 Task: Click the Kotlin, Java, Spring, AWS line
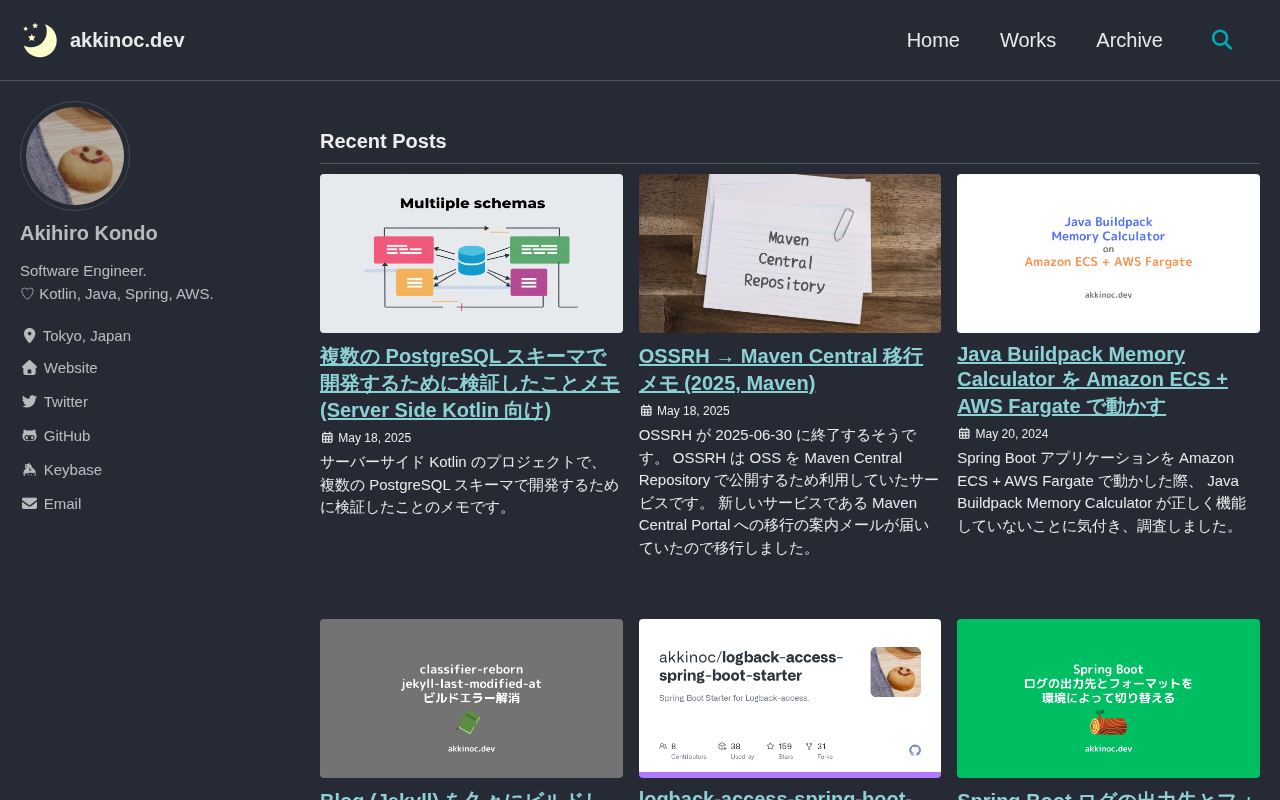pos(117,294)
